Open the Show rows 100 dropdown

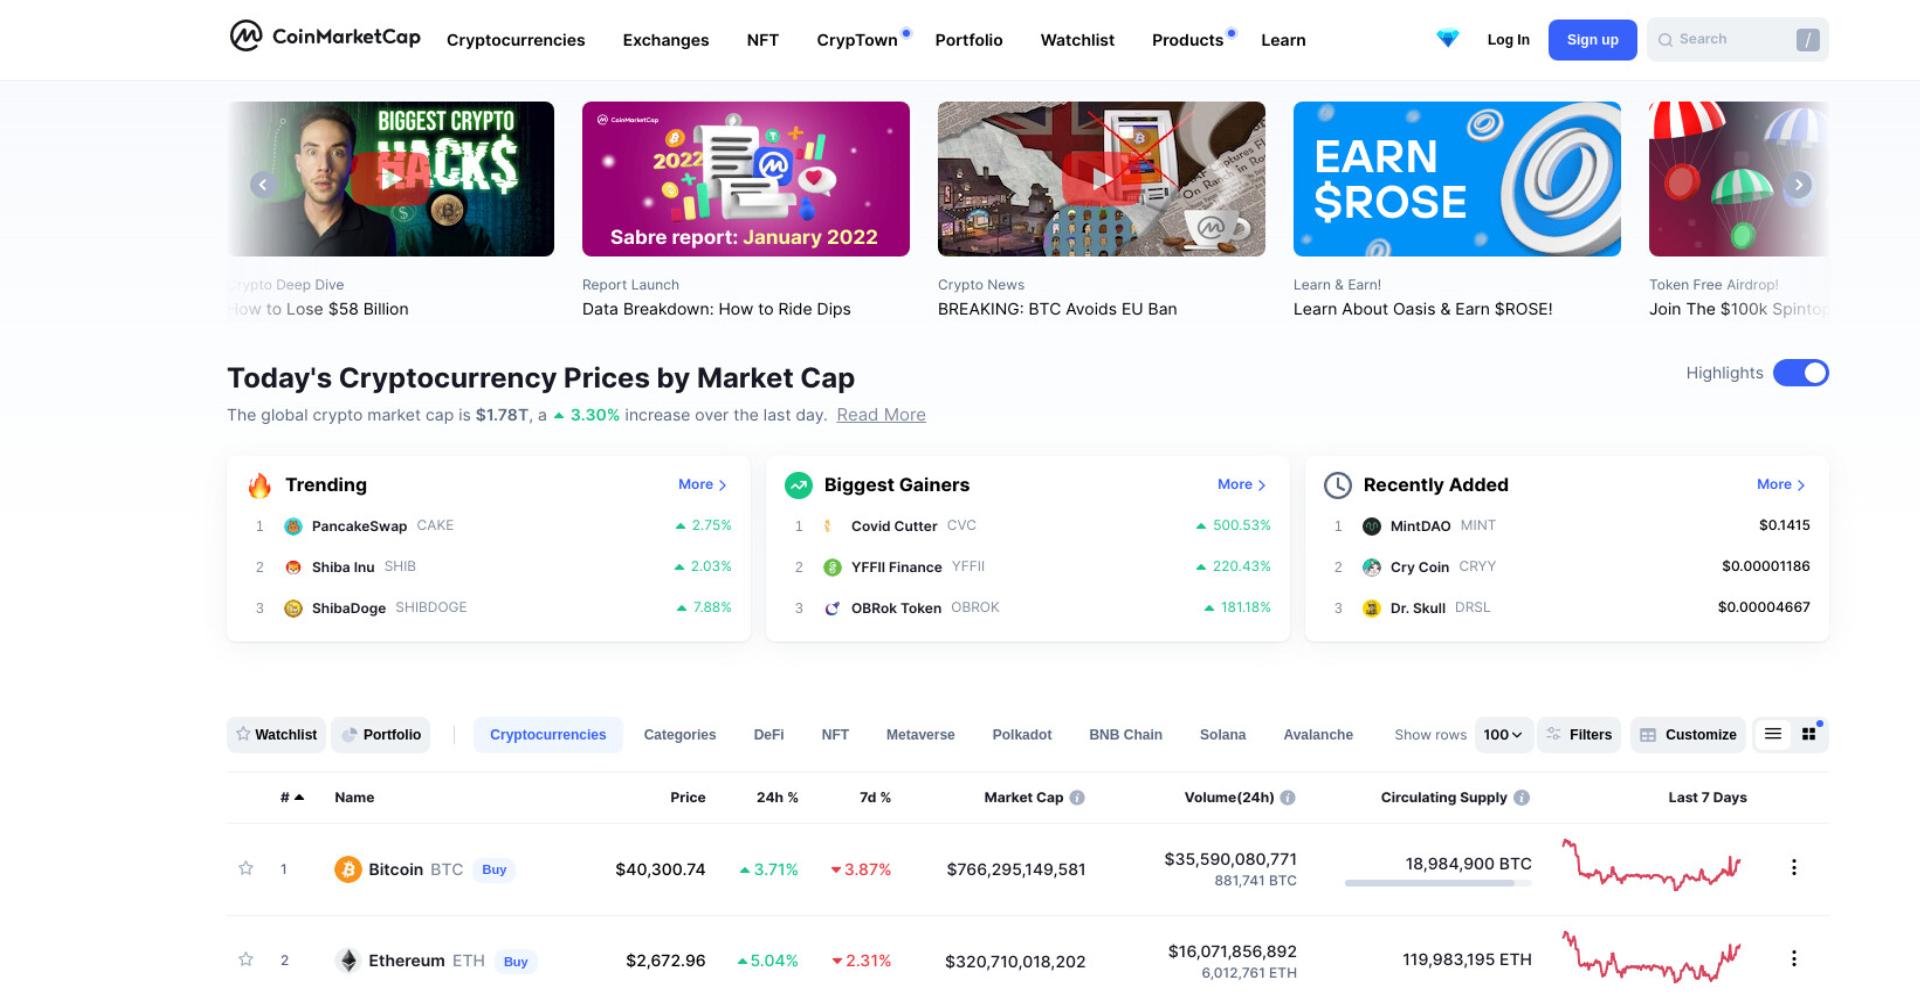1503,734
